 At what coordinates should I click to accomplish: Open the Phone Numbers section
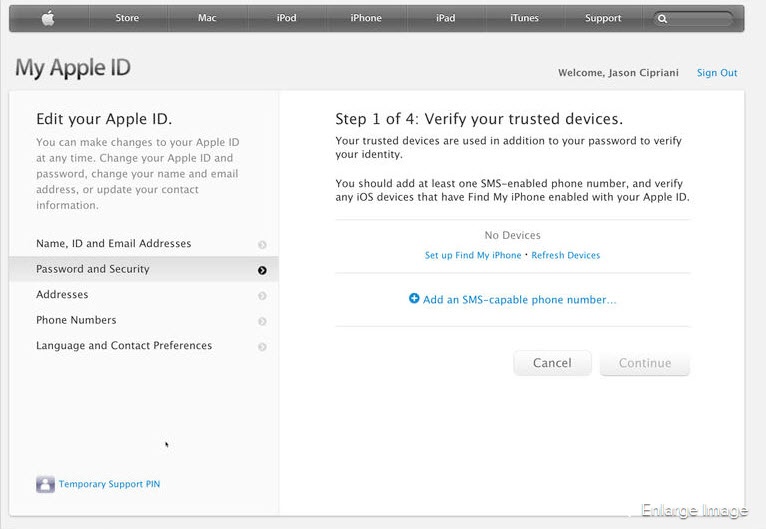coord(144,320)
